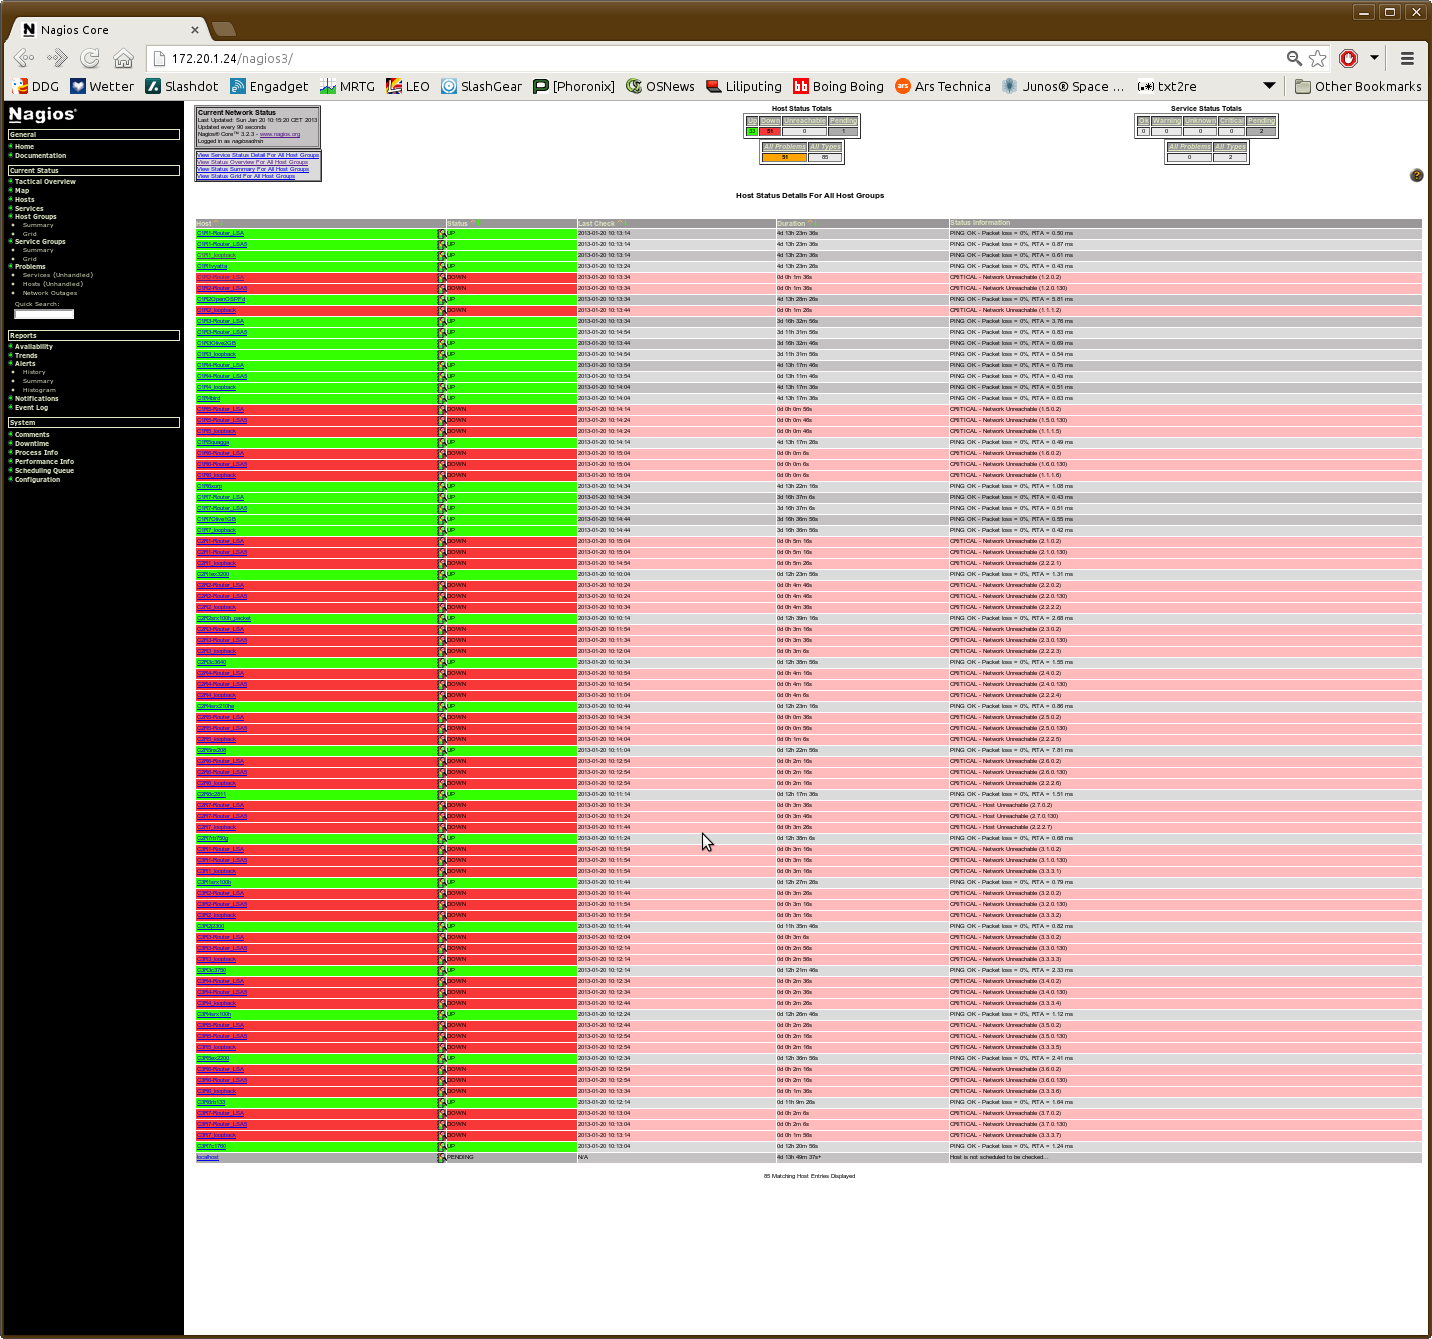Open host C1R1-Router_LSA details

(x=220, y=233)
